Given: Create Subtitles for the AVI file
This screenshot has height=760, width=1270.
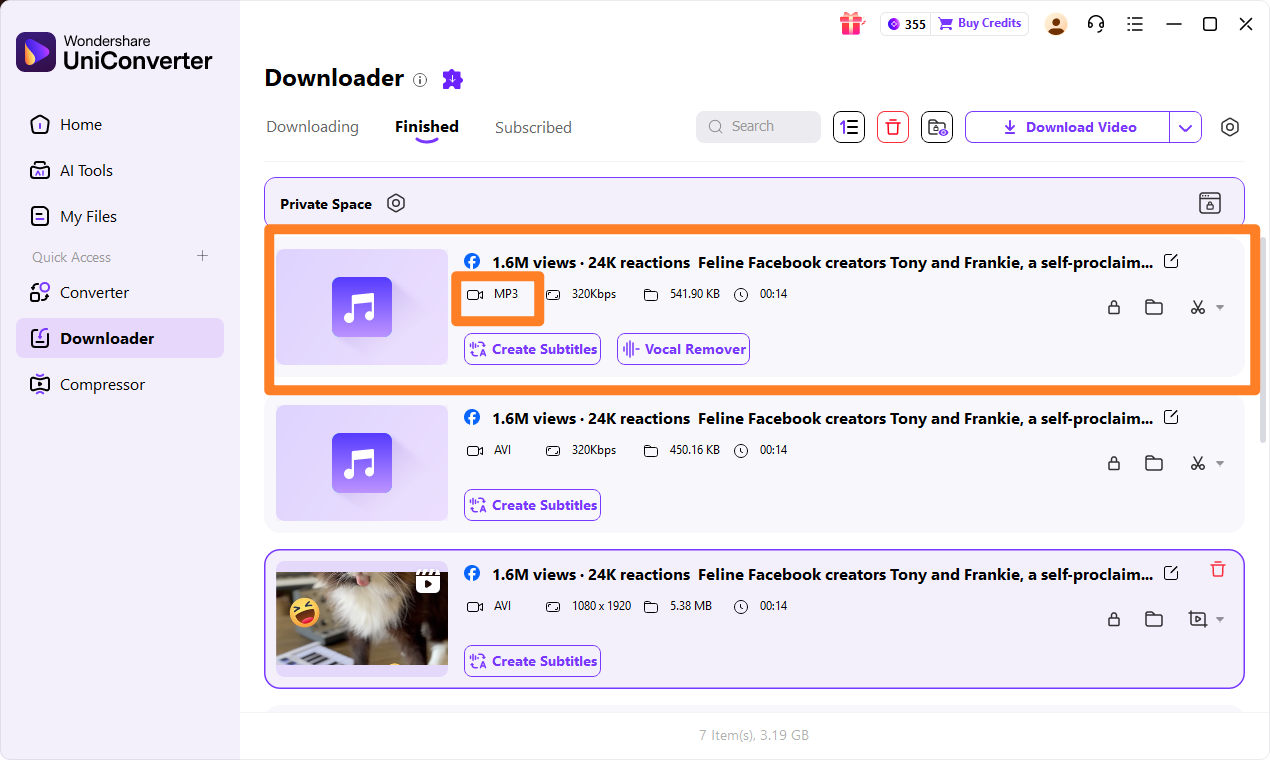Looking at the screenshot, I should coord(532,505).
